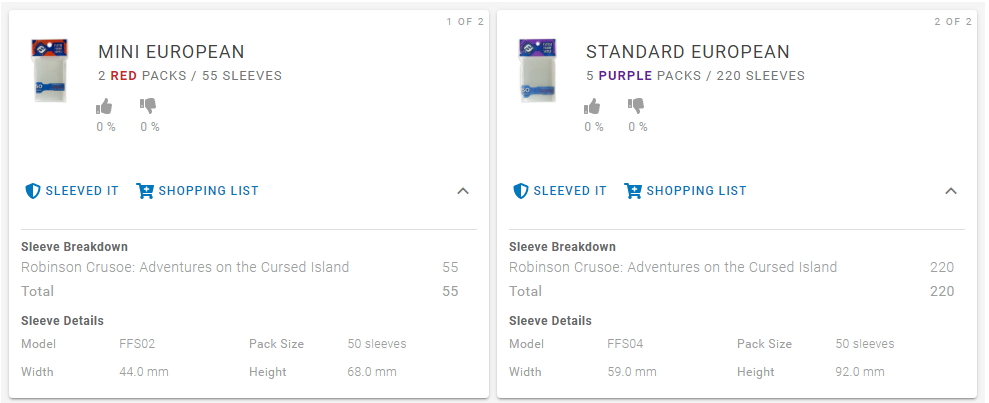Click the Standard European title
Screen dimensions: 989x403
[688, 52]
